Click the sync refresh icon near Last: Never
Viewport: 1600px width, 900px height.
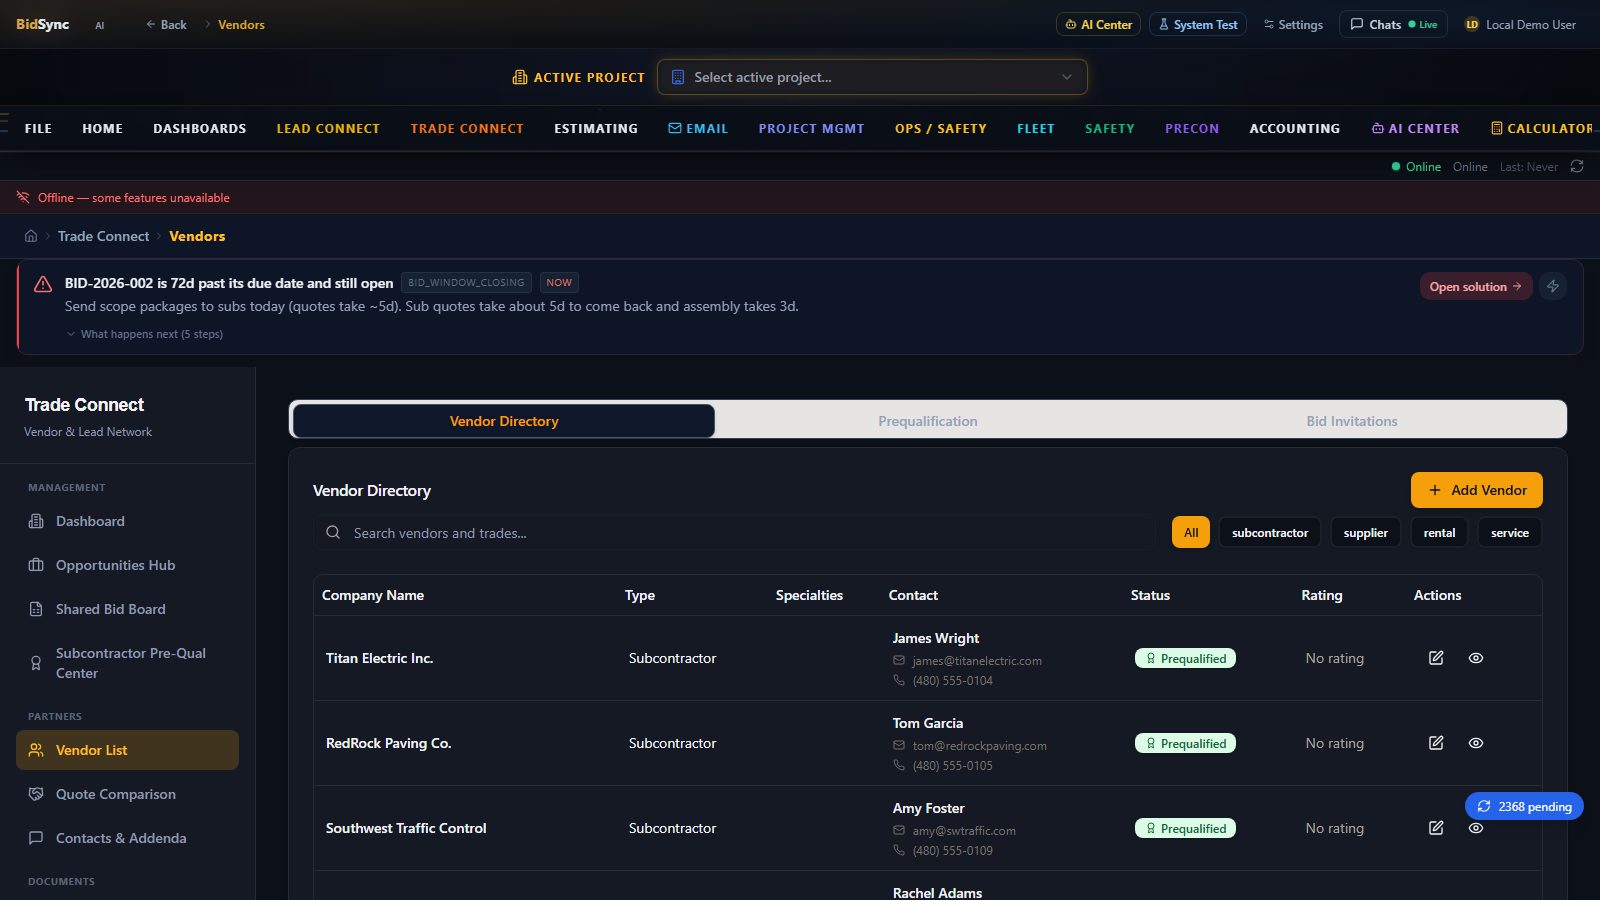[x=1577, y=166]
